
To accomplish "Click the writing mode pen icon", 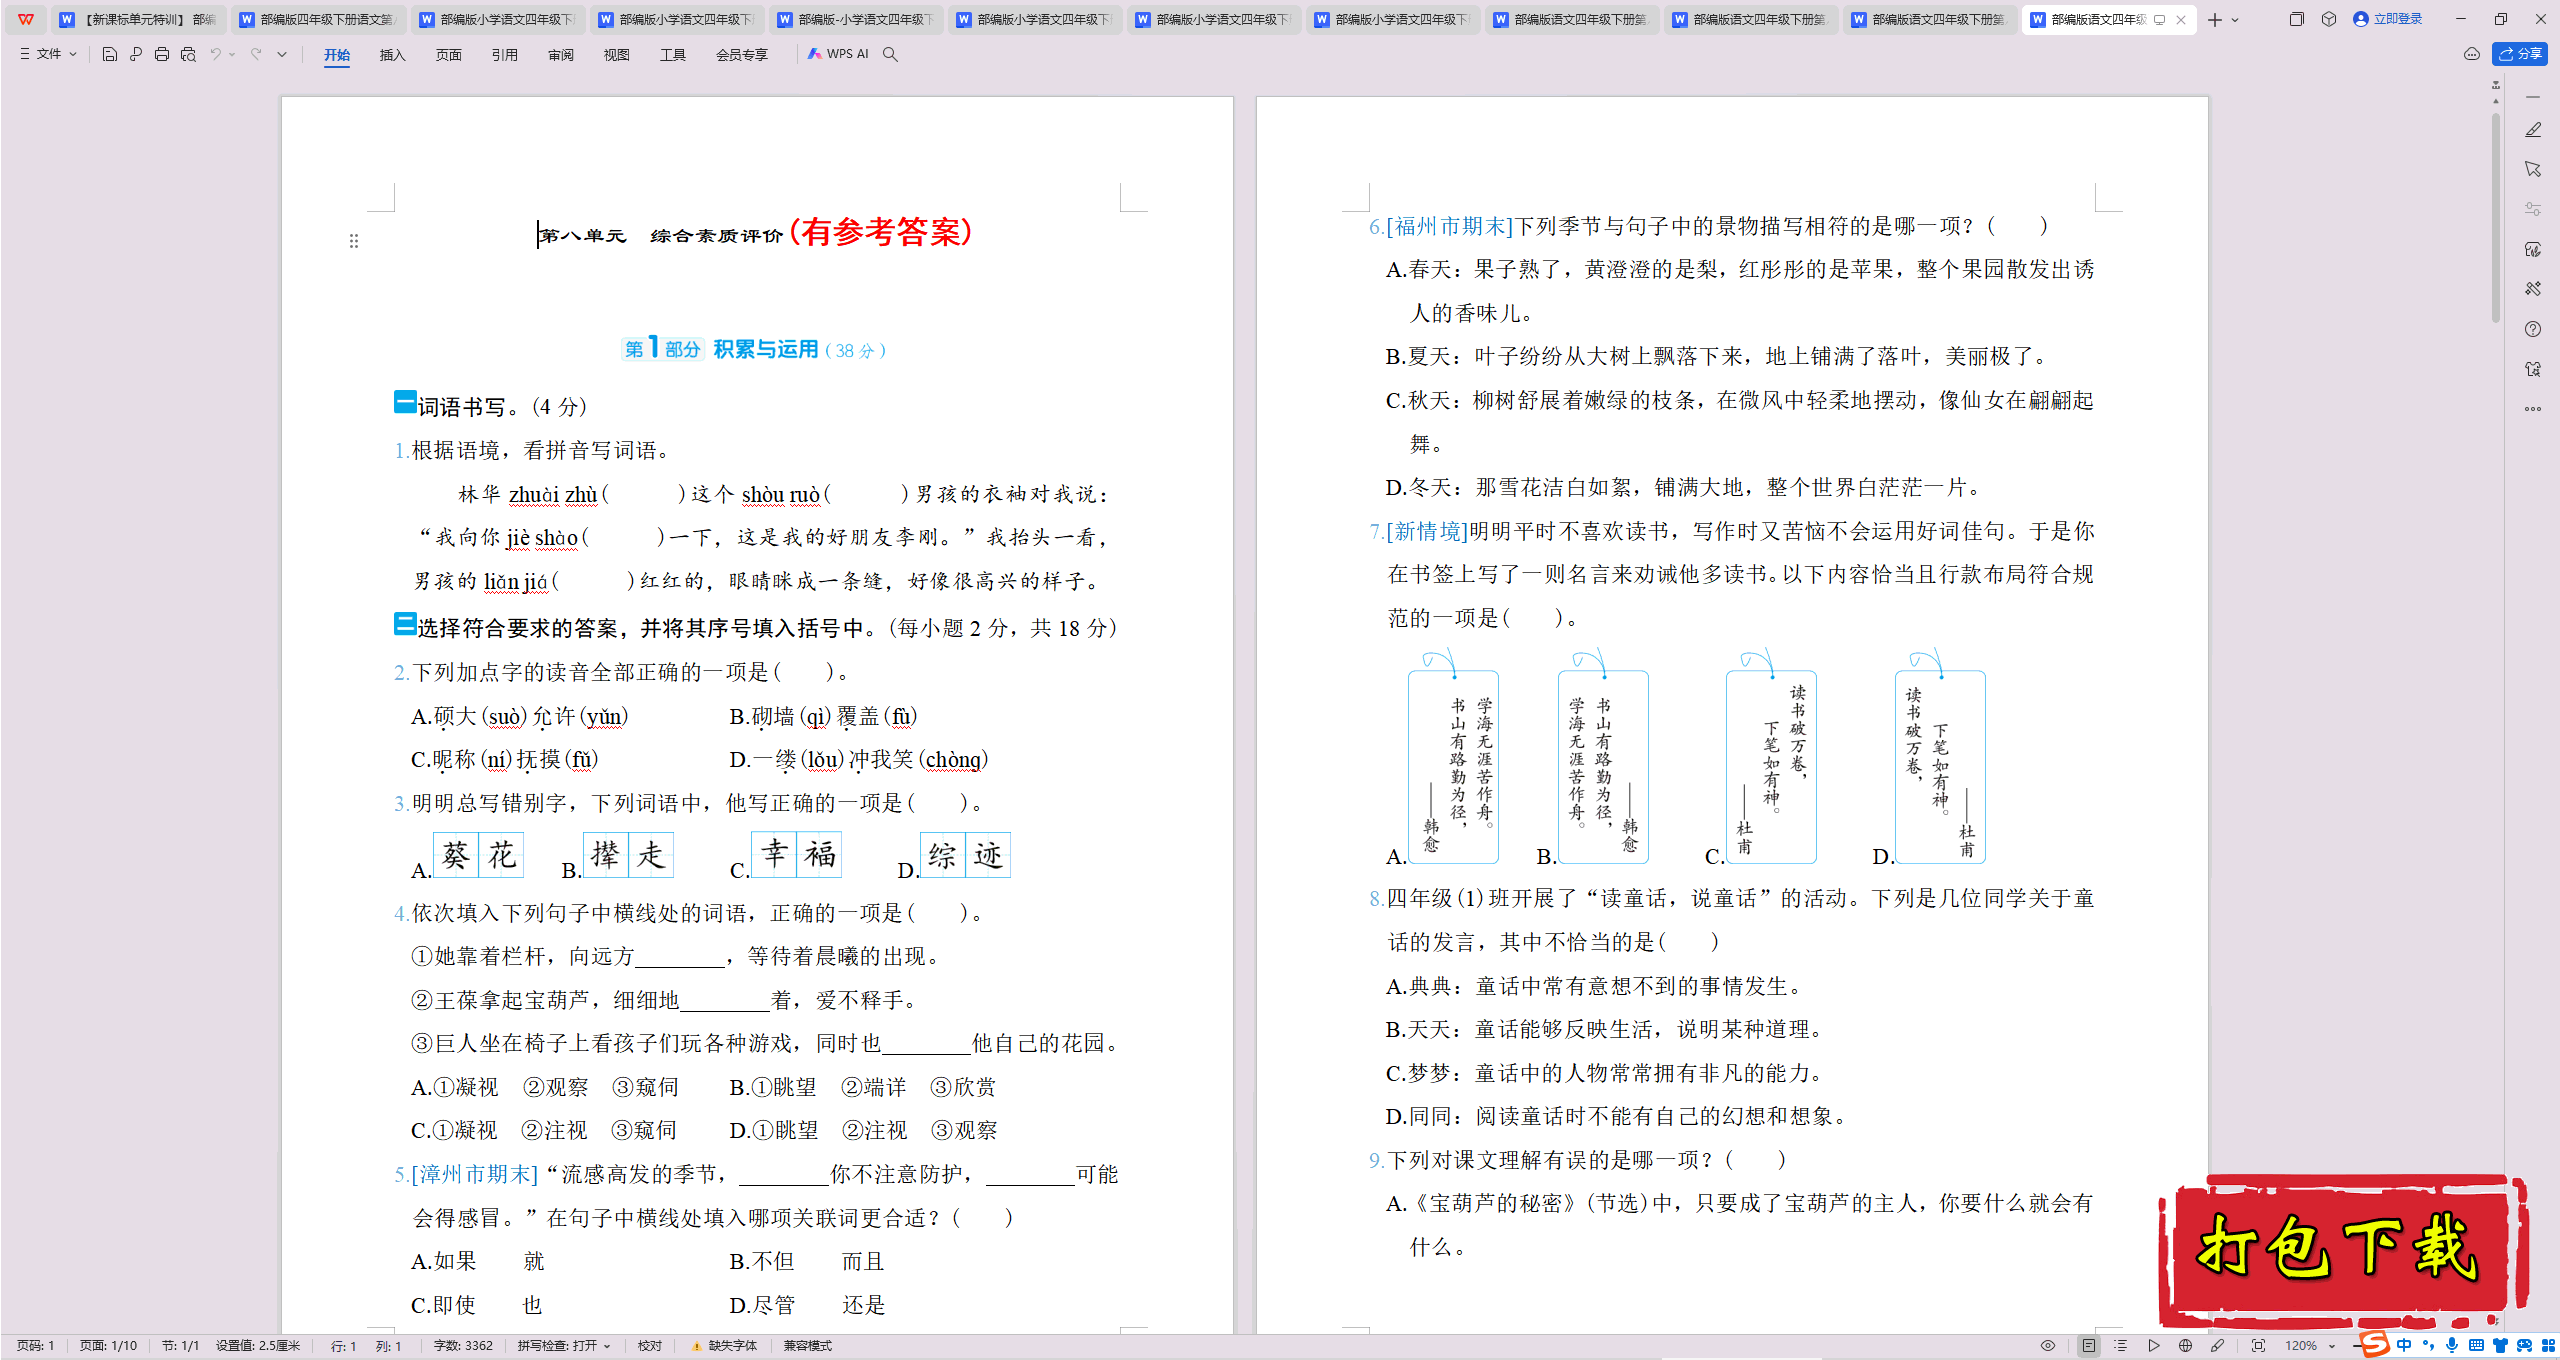I will click(2217, 1346).
